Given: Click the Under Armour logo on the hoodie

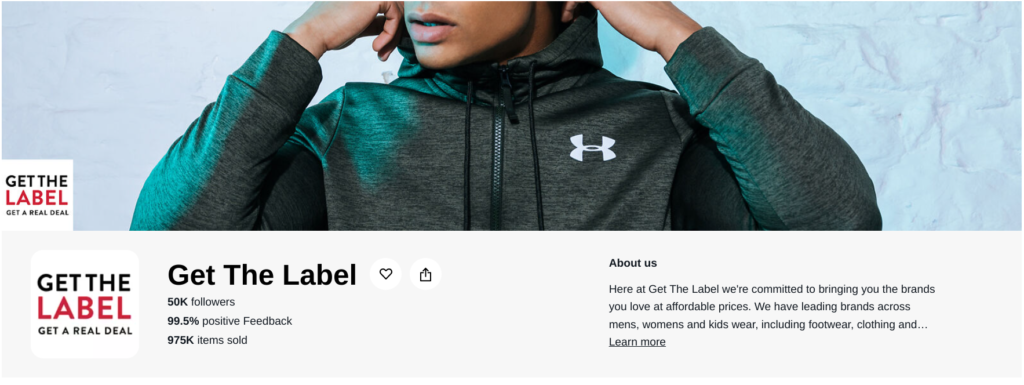Looking at the screenshot, I should coord(592,147).
